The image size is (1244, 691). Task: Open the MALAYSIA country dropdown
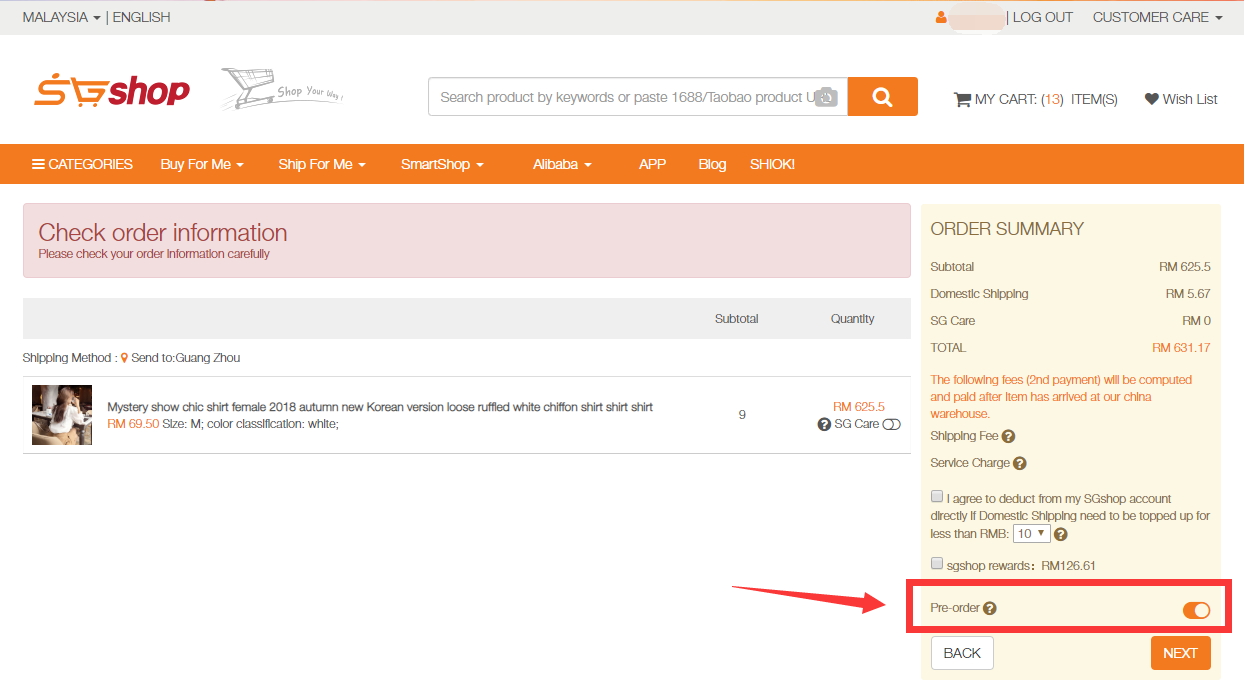(61, 17)
